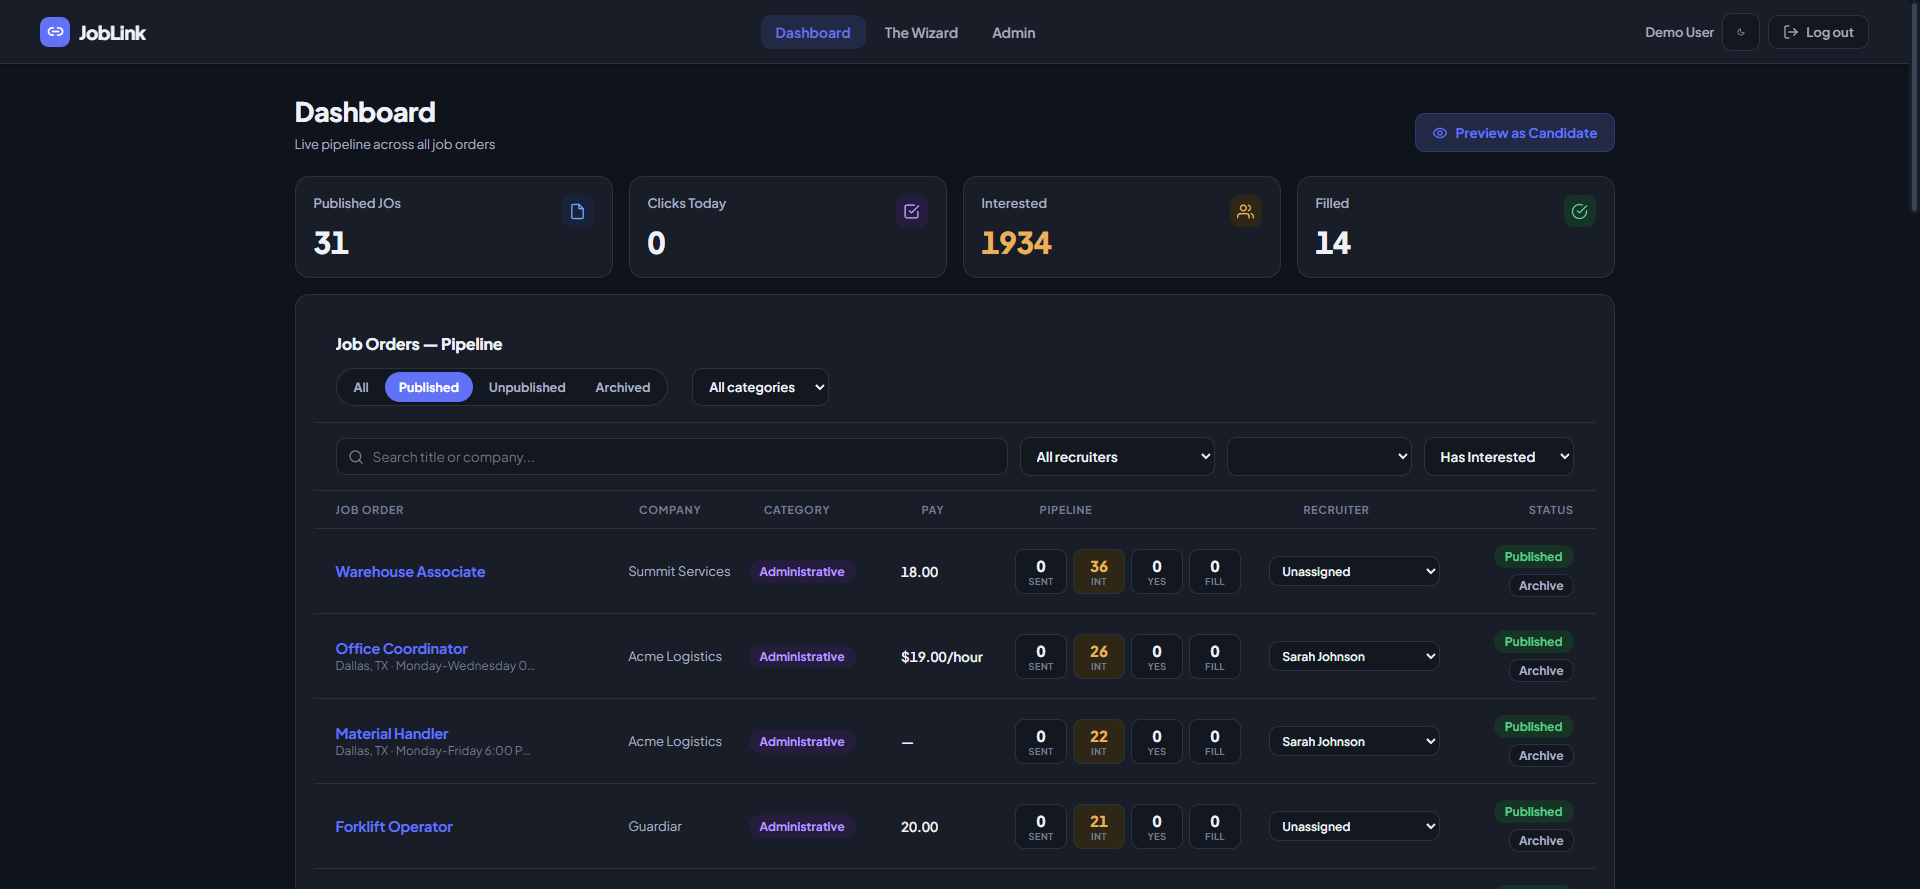The image size is (1920, 889).
Task: Click the search magnifier icon
Action: [x=356, y=457]
